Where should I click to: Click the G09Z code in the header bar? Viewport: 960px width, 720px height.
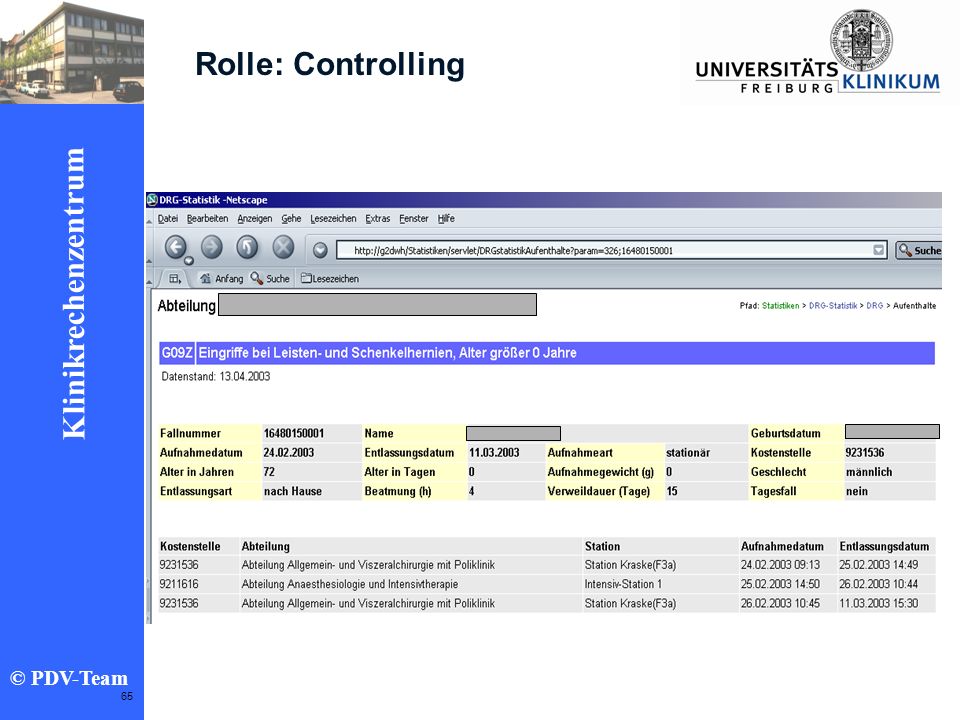coord(177,353)
